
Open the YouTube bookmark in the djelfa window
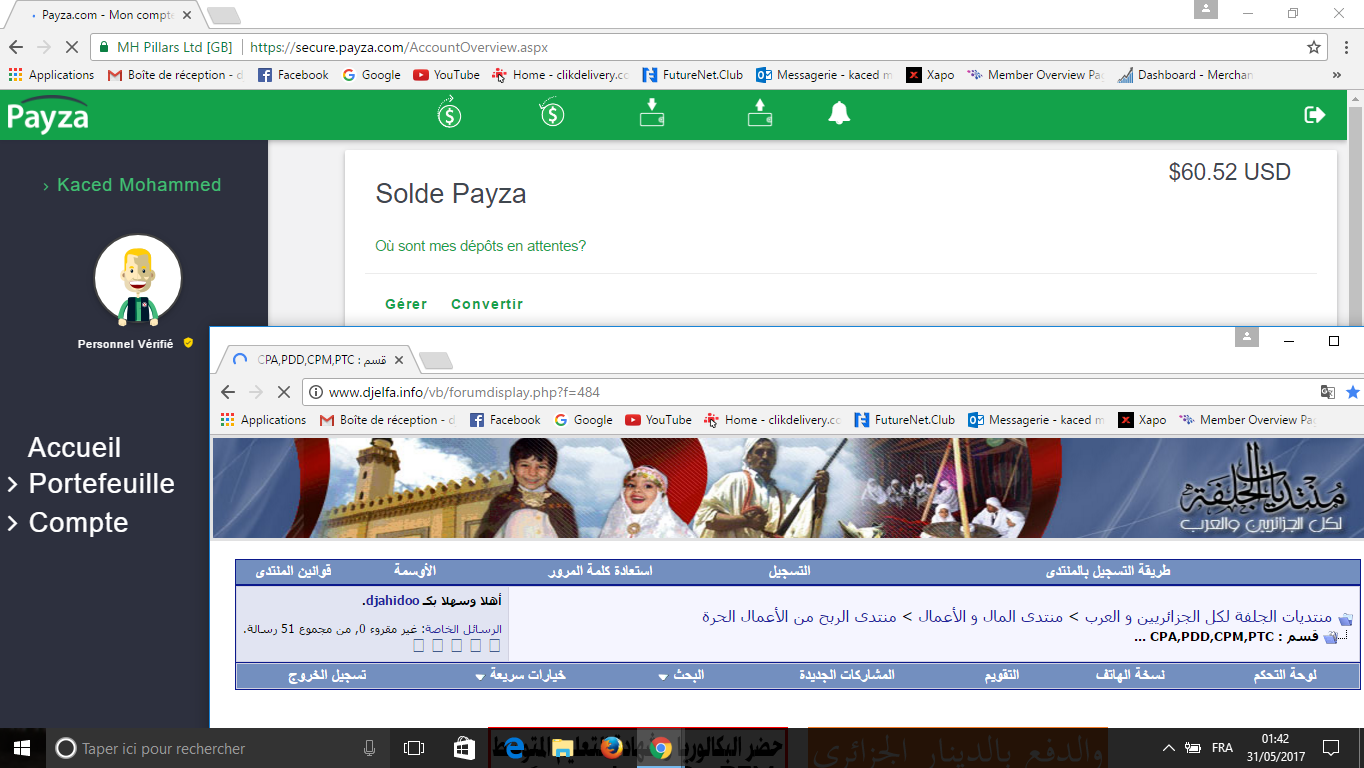pyautogui.click(x=658, y=420)
